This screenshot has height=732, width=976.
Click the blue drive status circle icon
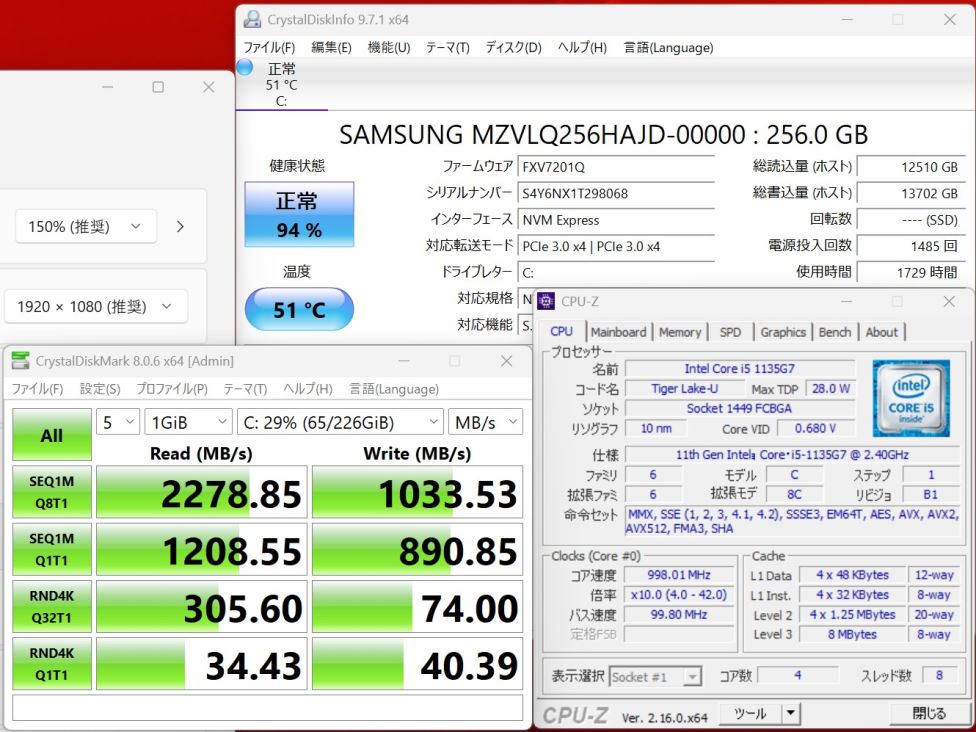tap(245, 68)
